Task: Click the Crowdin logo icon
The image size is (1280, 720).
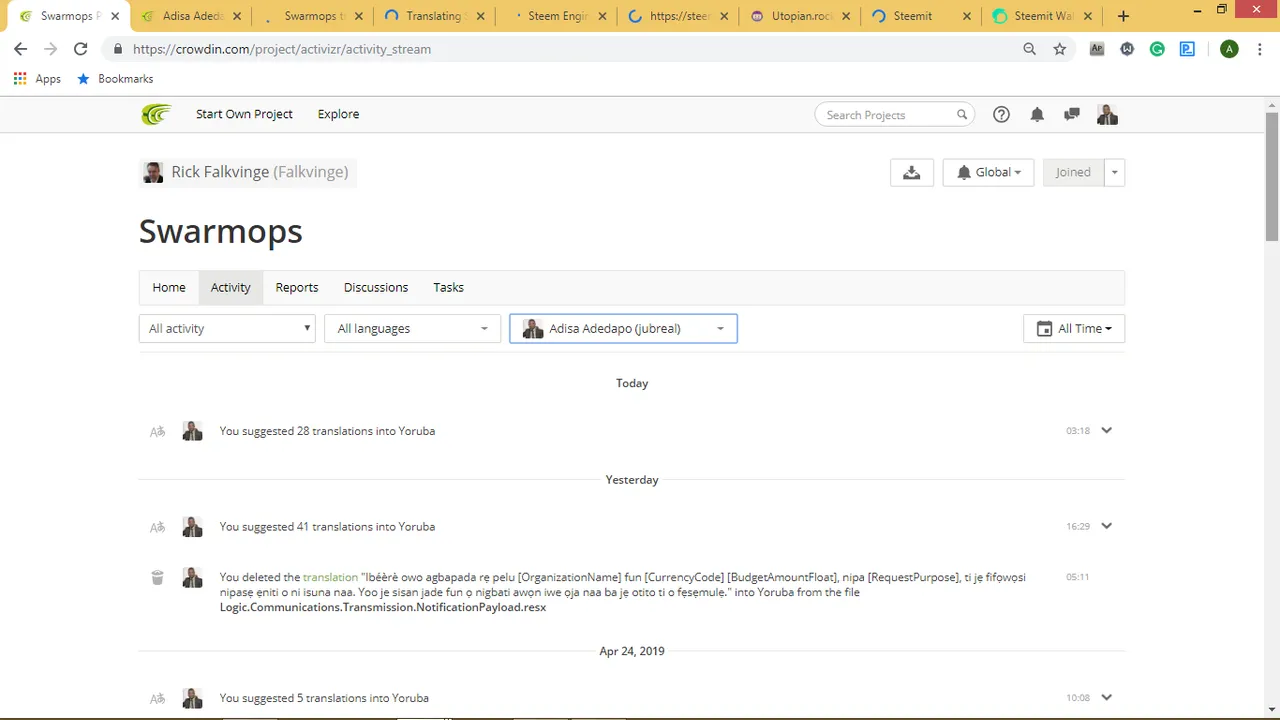Action: point(156,114)
